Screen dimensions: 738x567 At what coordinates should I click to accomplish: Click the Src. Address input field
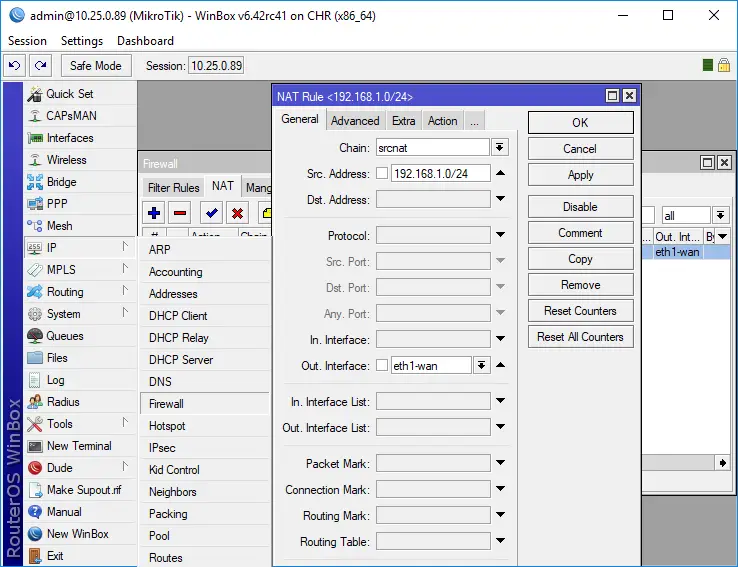(440, 174)
